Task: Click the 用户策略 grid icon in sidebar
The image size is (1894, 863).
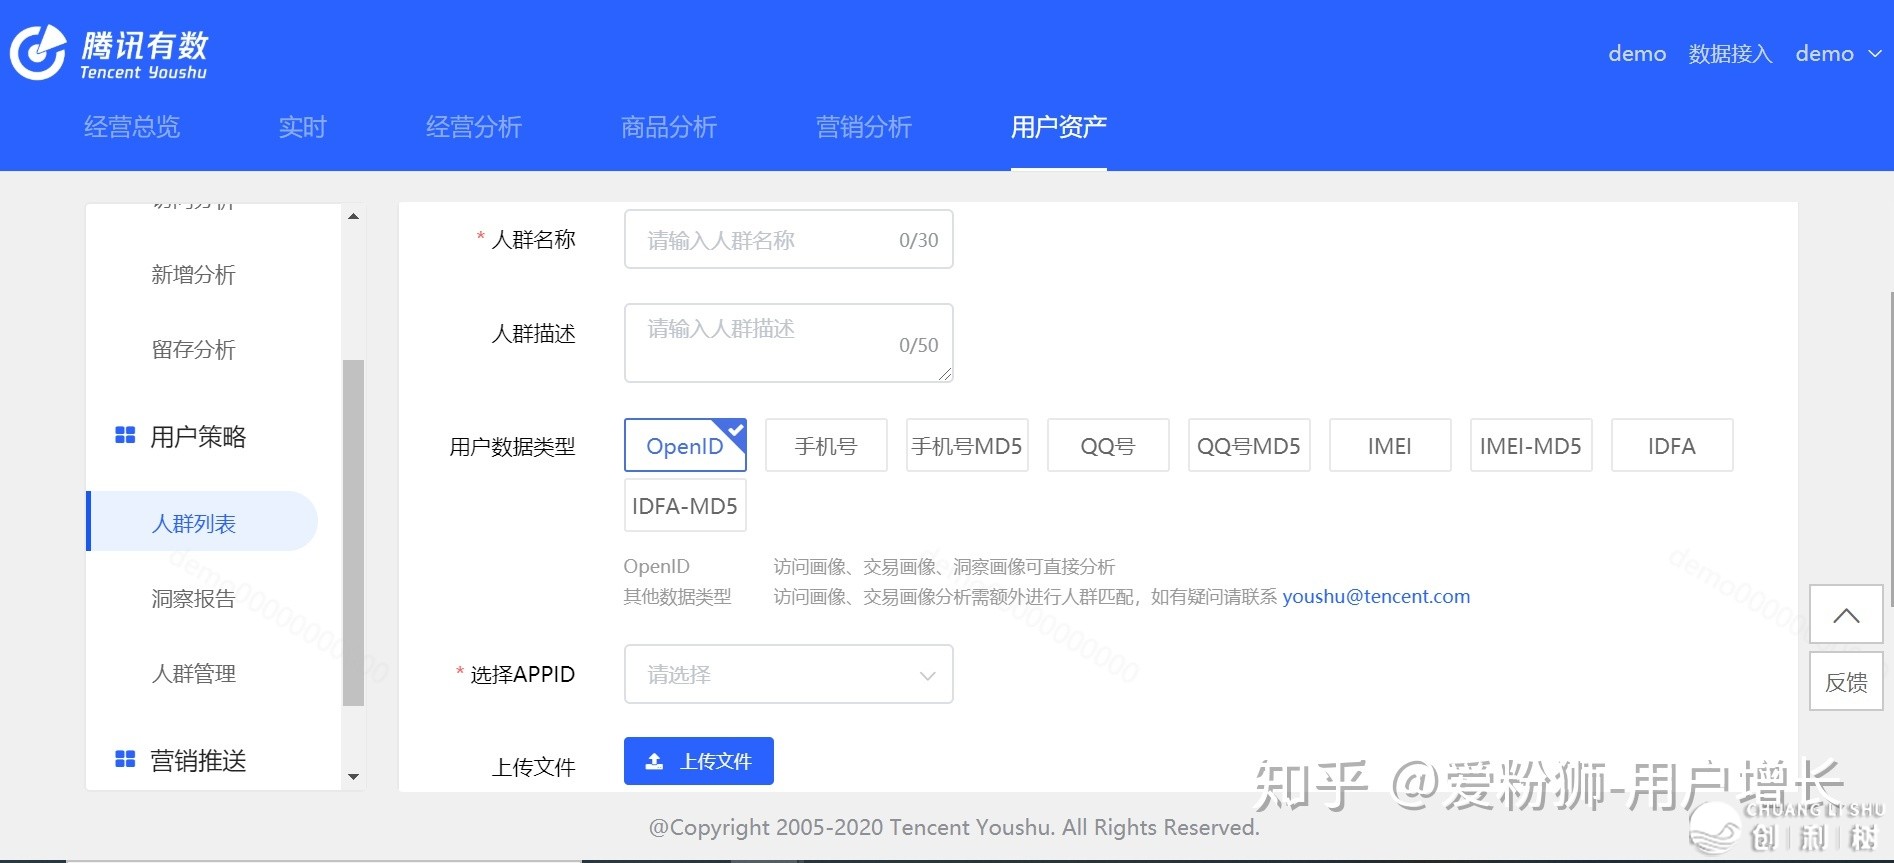Action: click(x=125, y=436)
